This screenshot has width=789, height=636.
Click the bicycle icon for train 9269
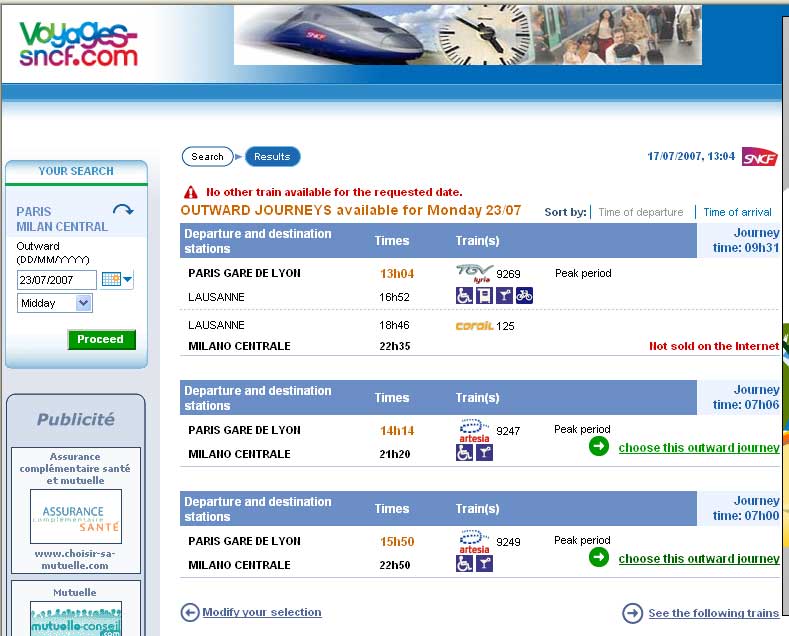coord(524,295)
